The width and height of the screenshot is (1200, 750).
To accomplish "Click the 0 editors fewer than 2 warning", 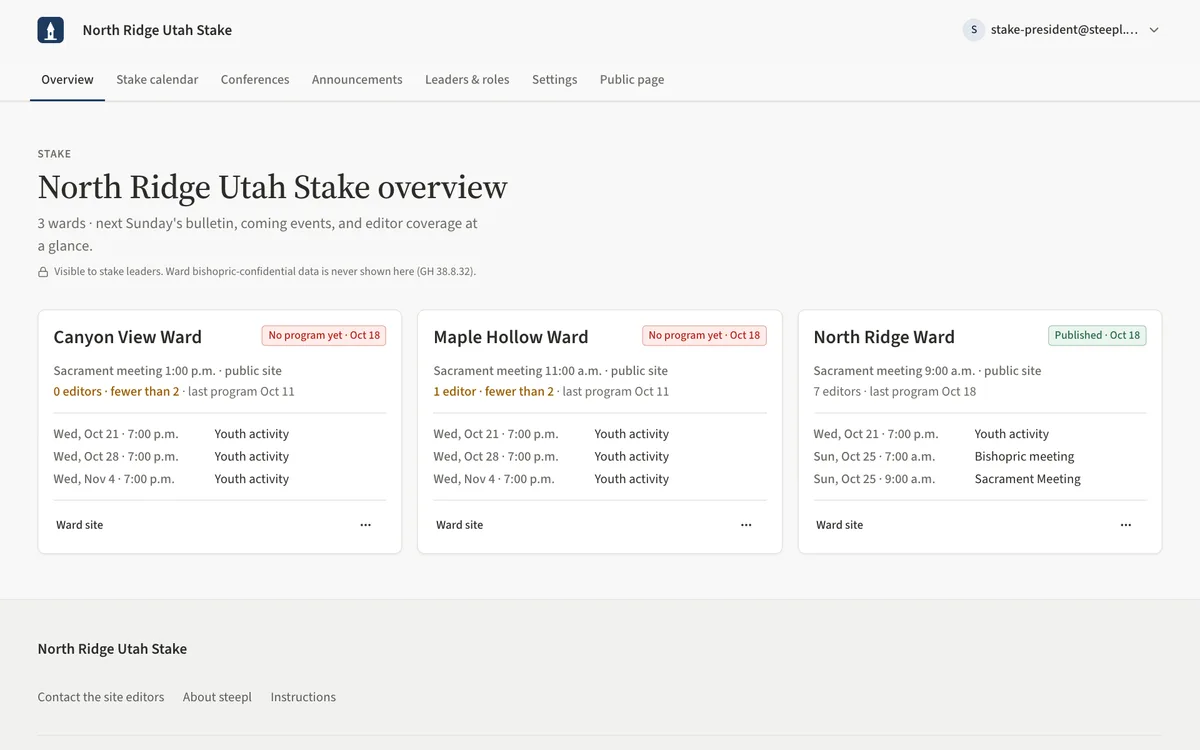I will click(x=116, y=392).
